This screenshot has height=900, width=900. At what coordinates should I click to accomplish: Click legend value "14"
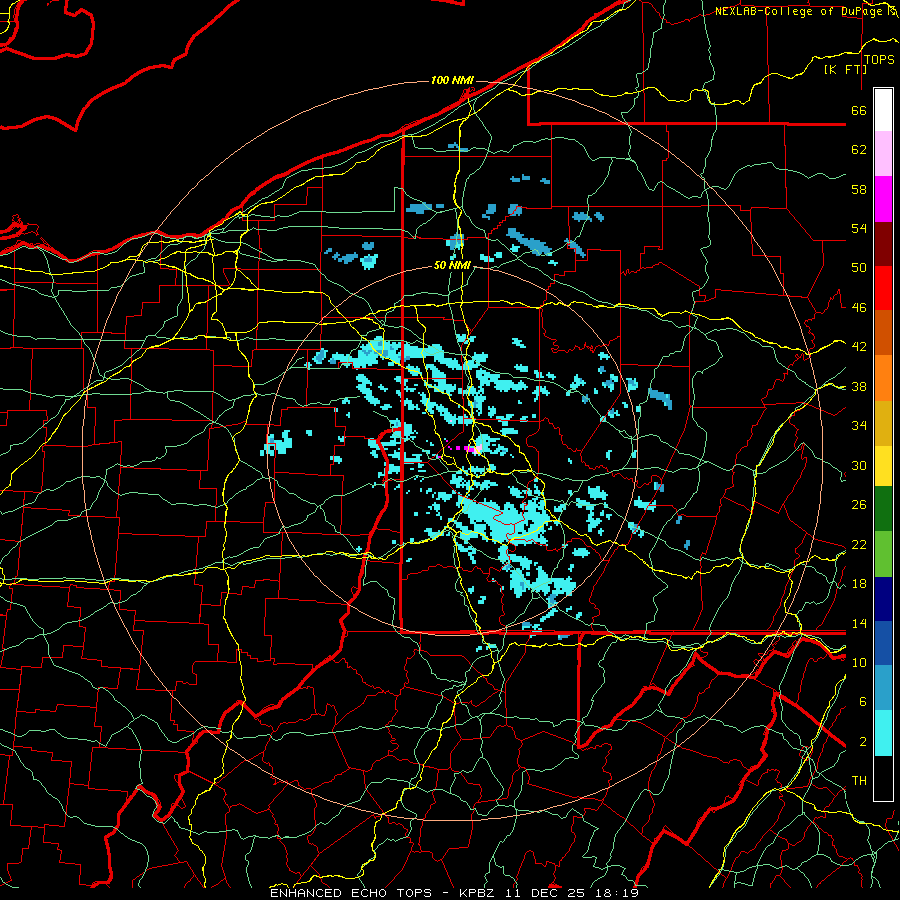tap(859, 623)
